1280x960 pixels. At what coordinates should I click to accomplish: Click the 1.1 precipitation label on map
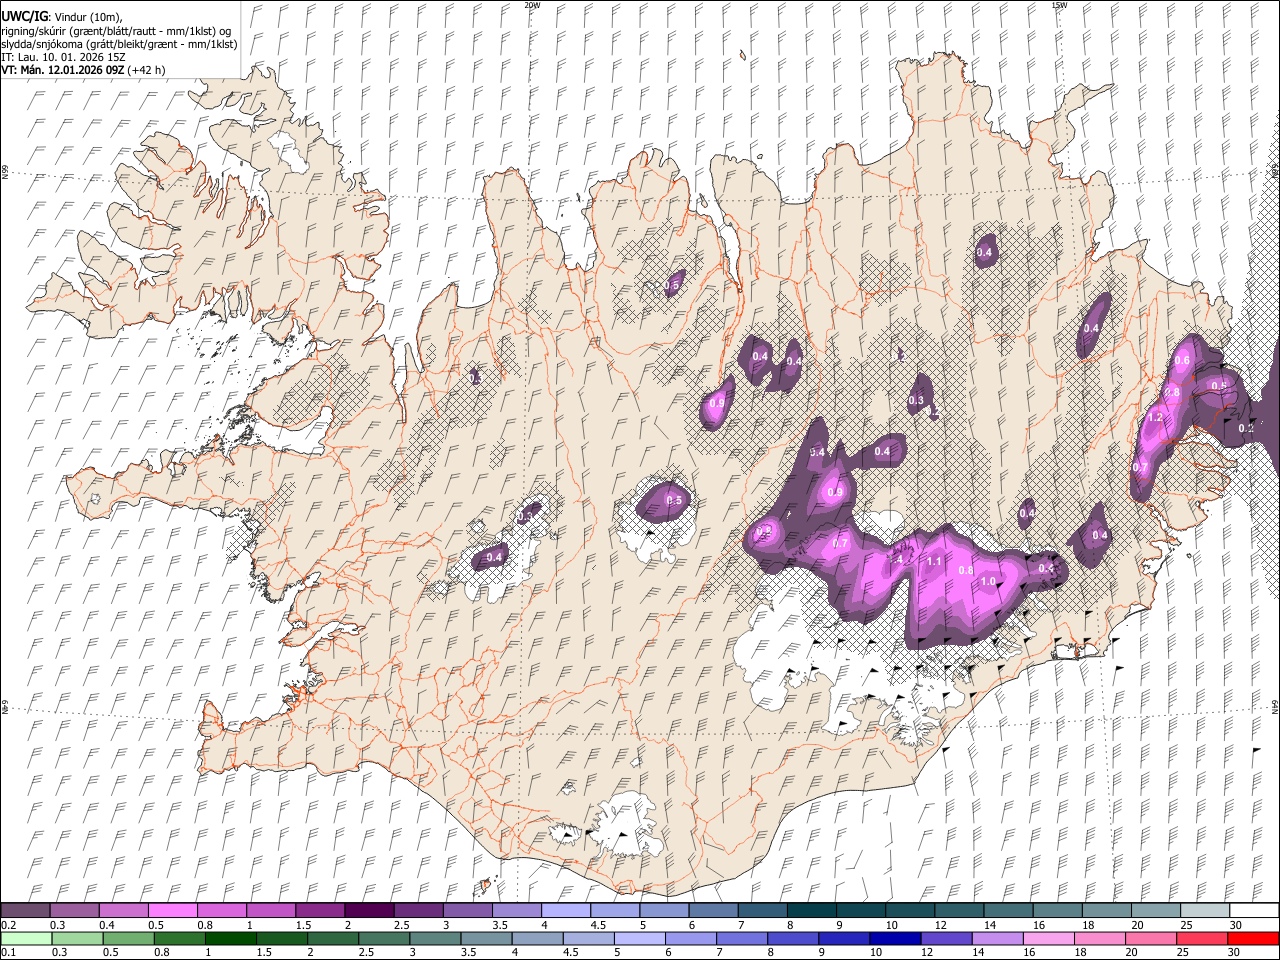(934, 562)
